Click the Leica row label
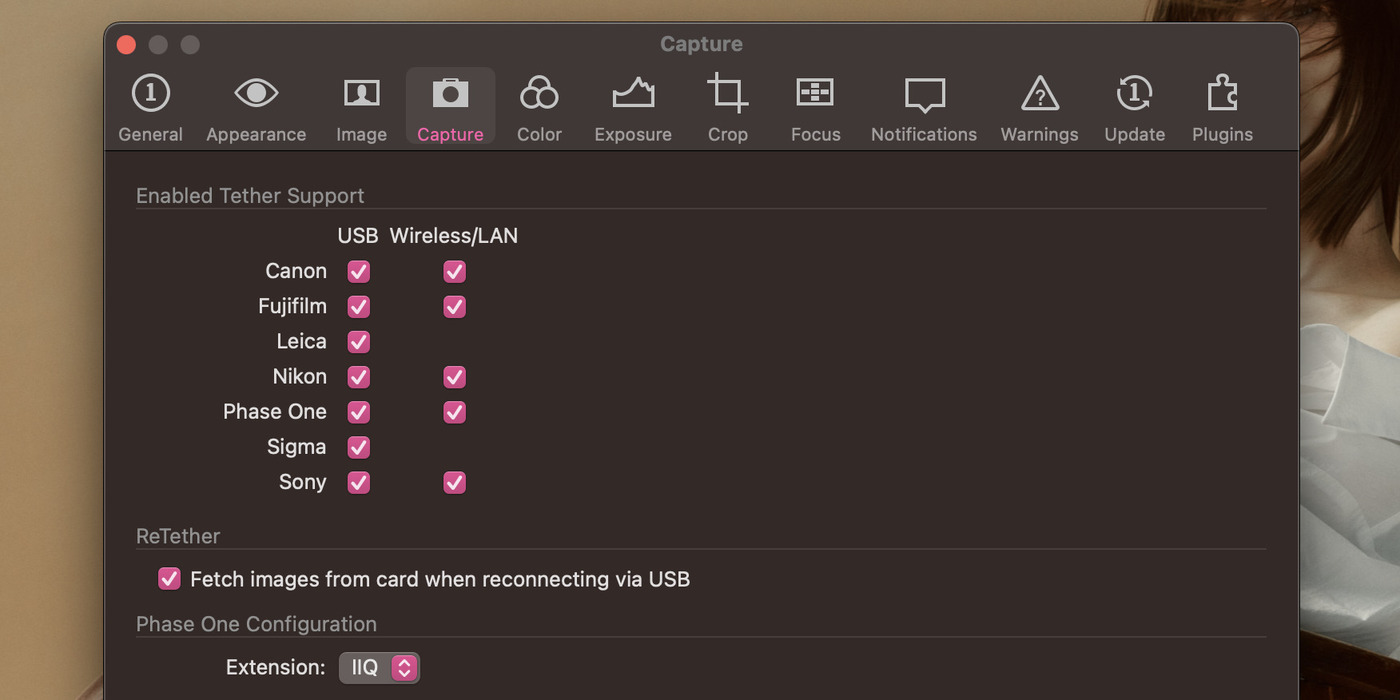The width and height of the screenshot is (1400, 700). tap(302, 341)
